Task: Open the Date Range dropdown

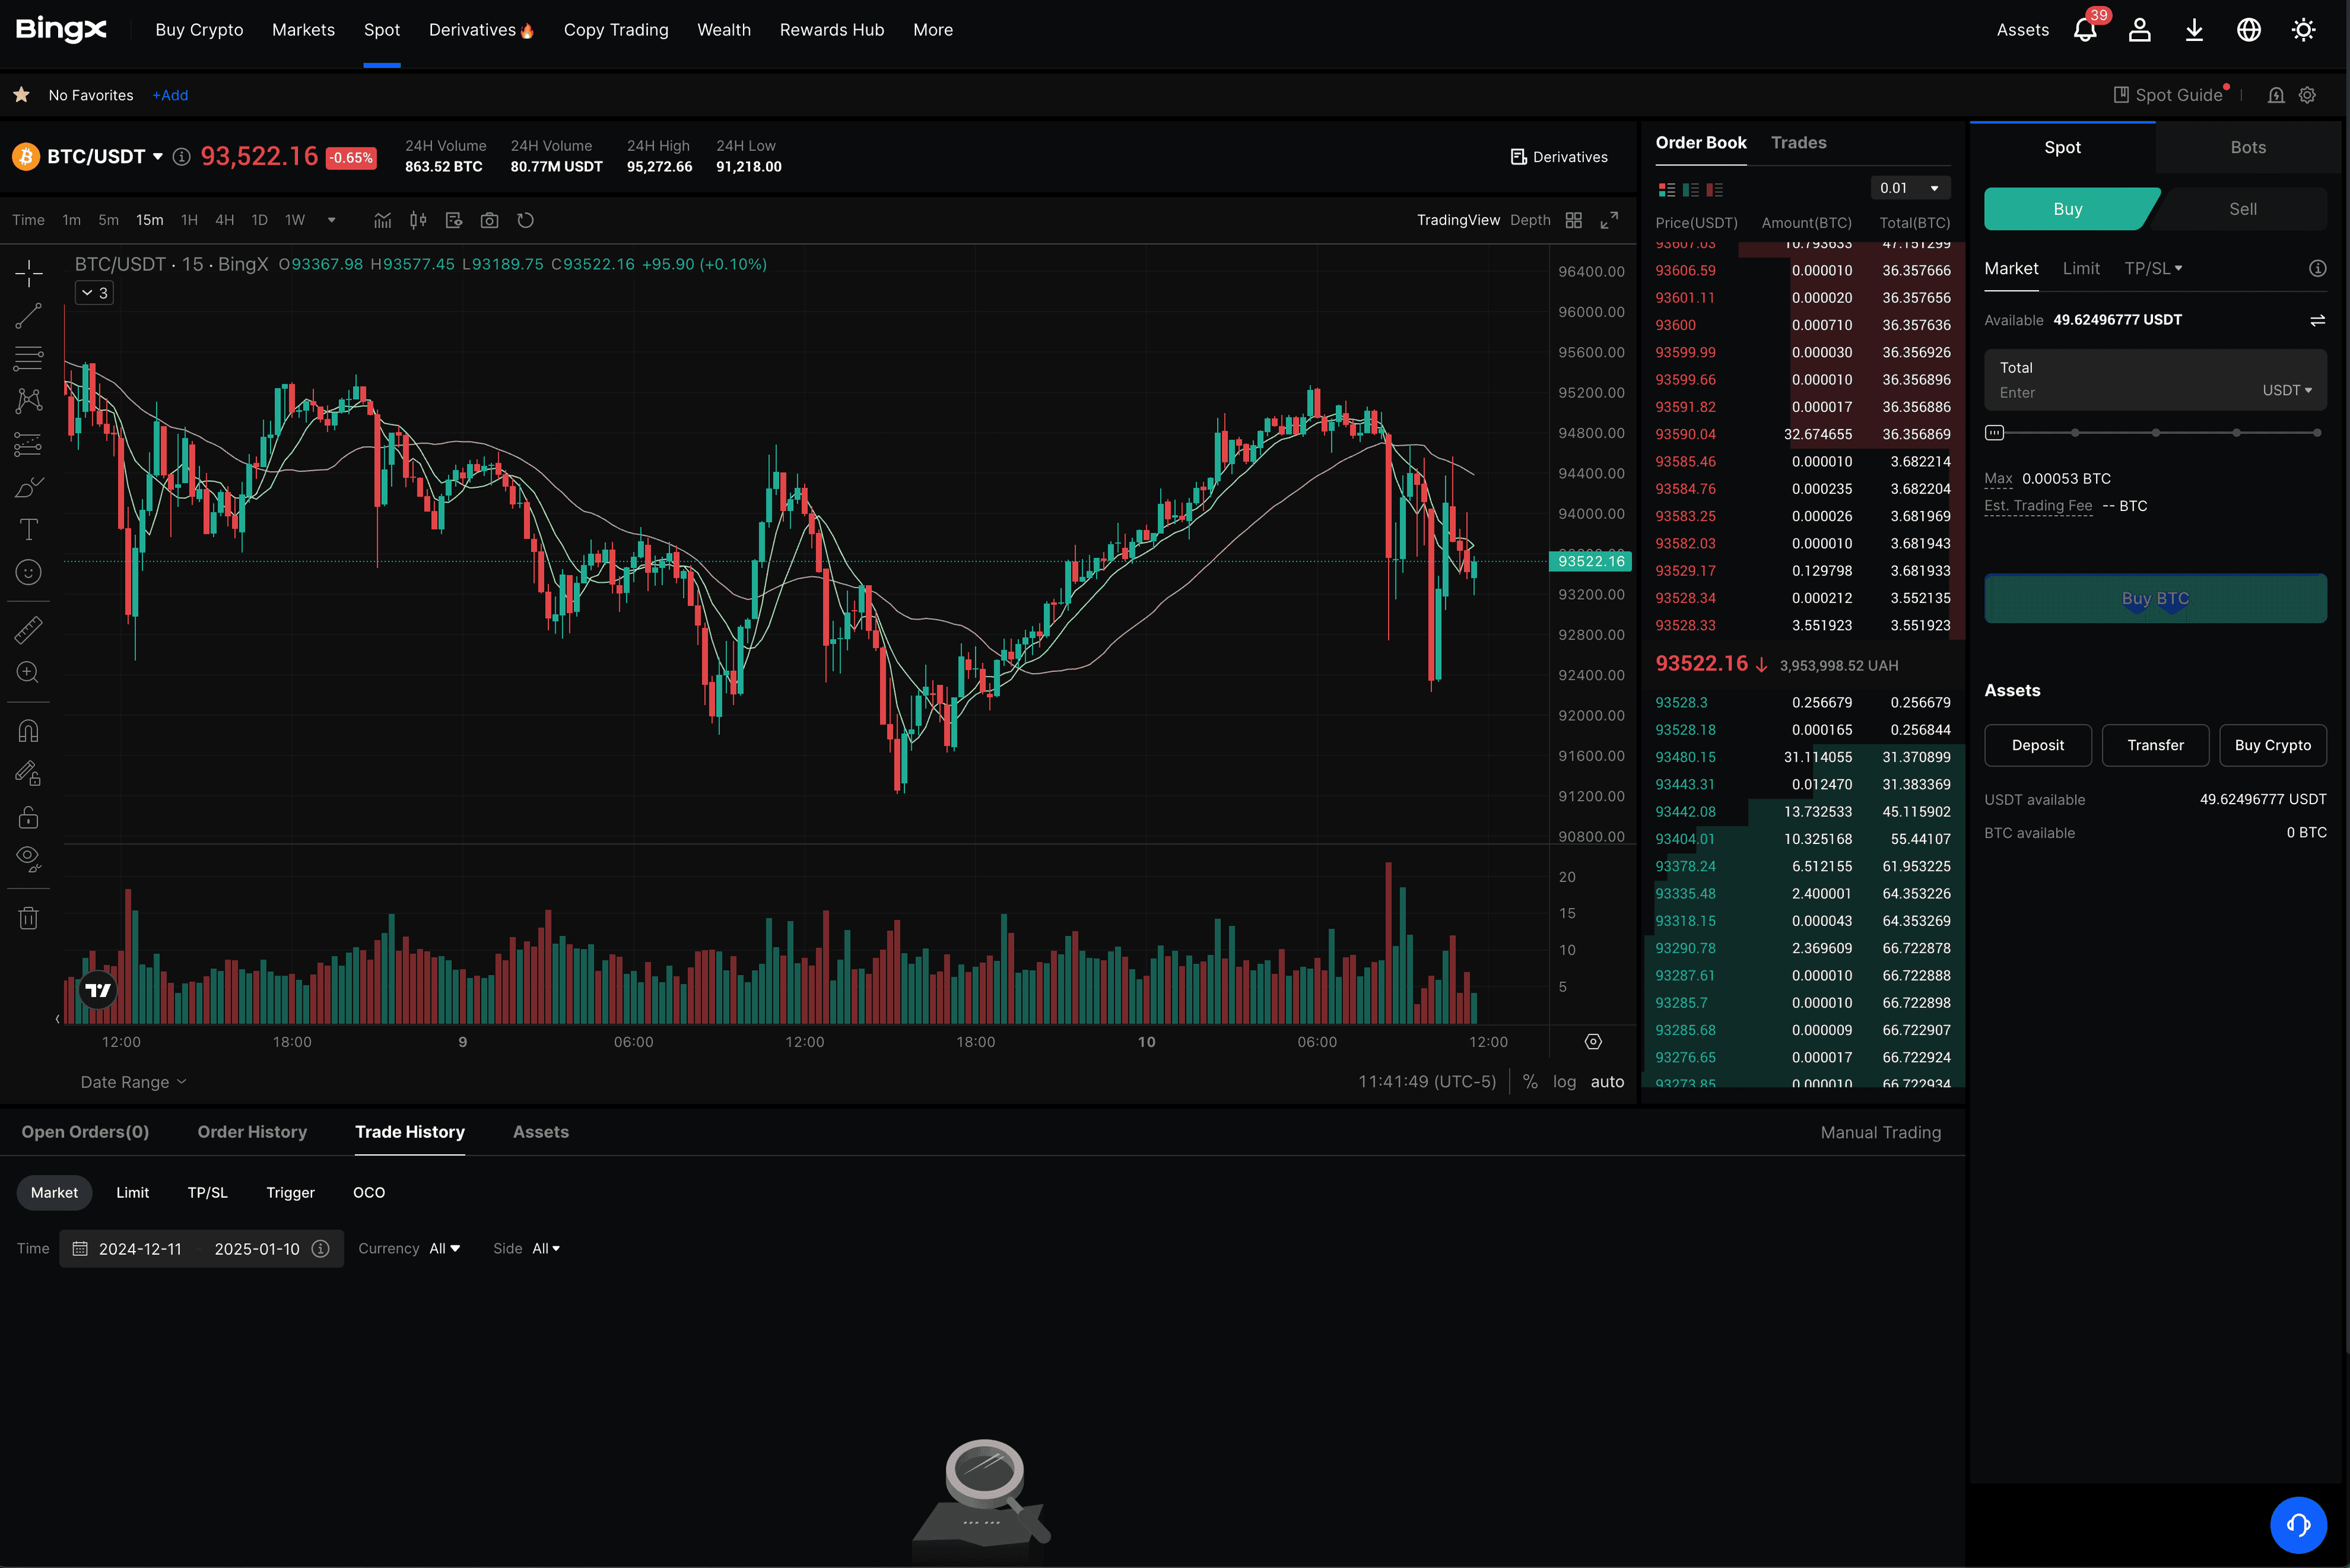Action: [x=133, y=1082]
